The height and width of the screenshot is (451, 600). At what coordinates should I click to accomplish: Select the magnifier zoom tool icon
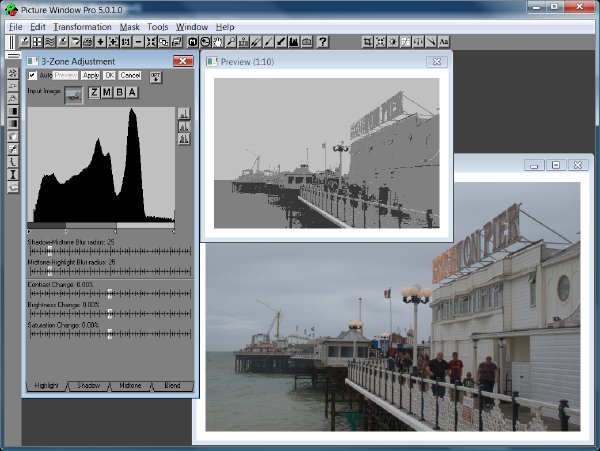tap(231, 42)
